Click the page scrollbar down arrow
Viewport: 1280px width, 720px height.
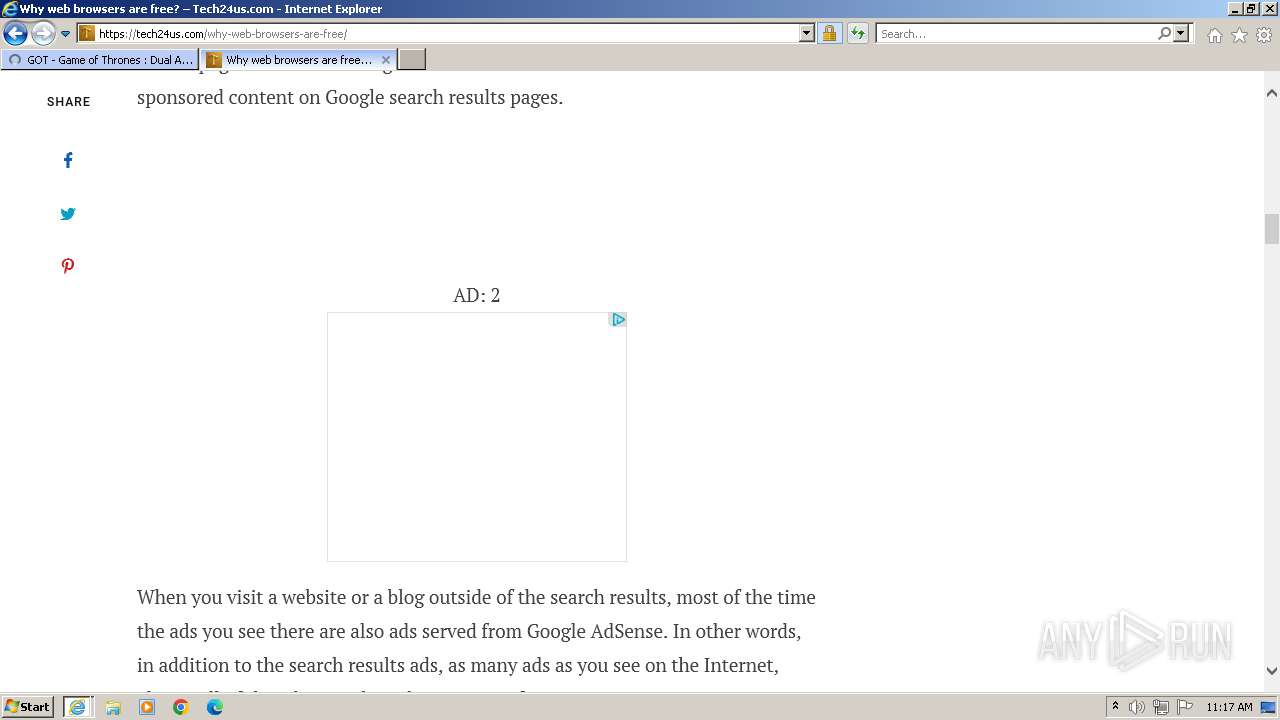click(x=1272, y=671)
